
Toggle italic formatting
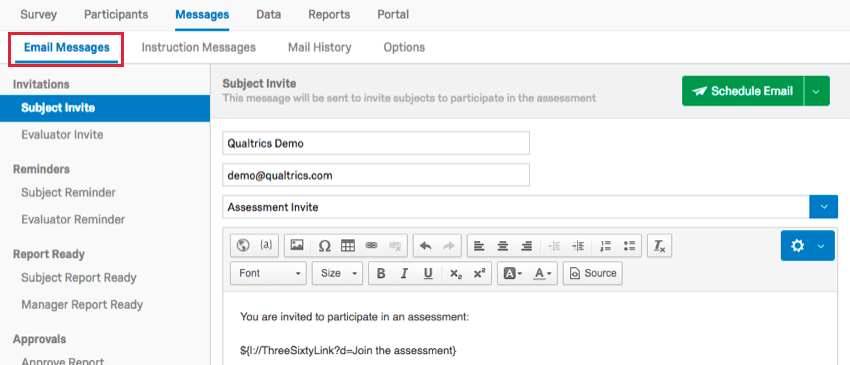pos(404,273)
